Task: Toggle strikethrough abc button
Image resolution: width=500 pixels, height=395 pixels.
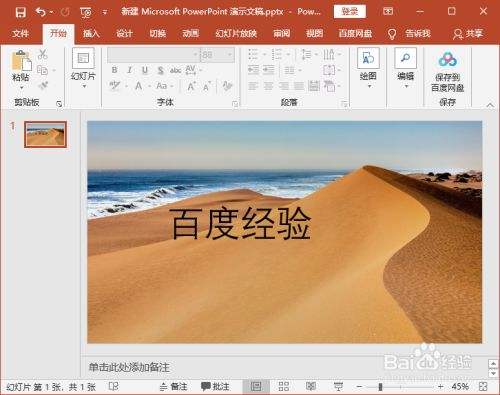Action: pyautogui.click(x=175, y=70)
